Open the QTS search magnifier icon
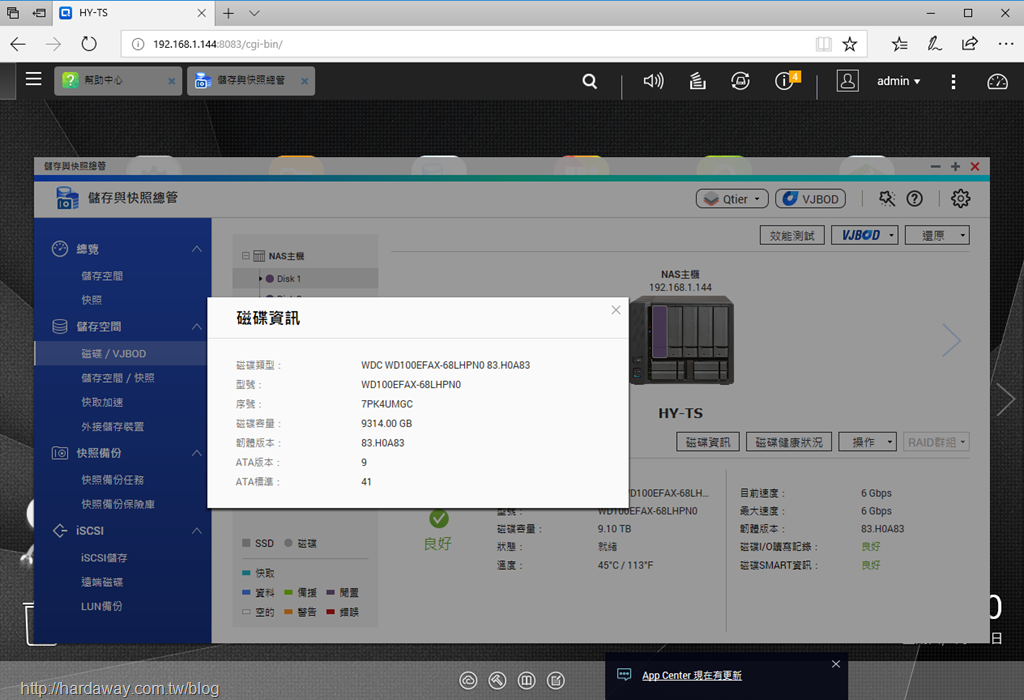This screenshot has width=1024, height=700. 589,81
